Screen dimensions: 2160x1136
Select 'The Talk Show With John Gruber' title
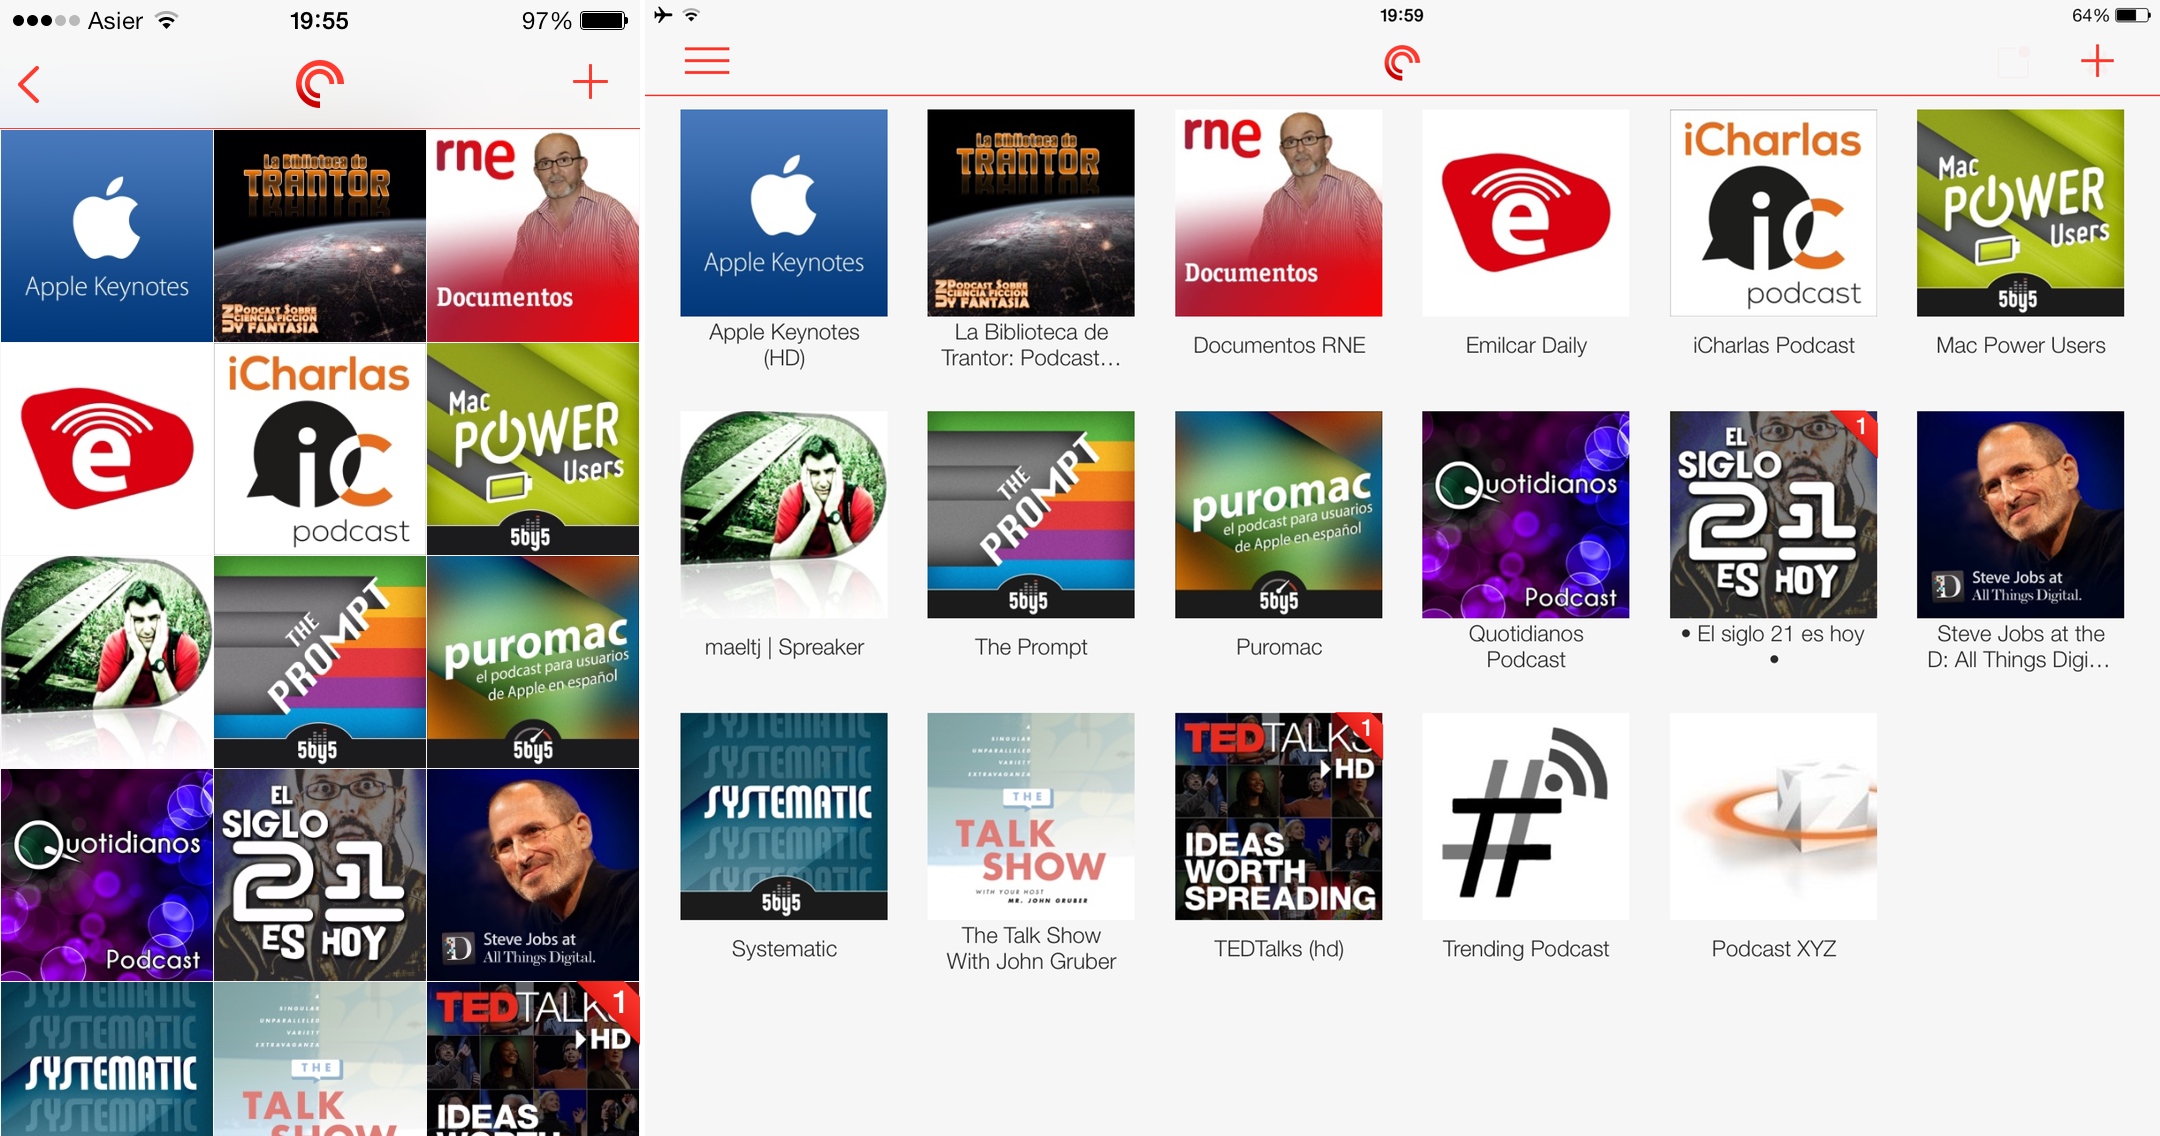[1031, 949]
